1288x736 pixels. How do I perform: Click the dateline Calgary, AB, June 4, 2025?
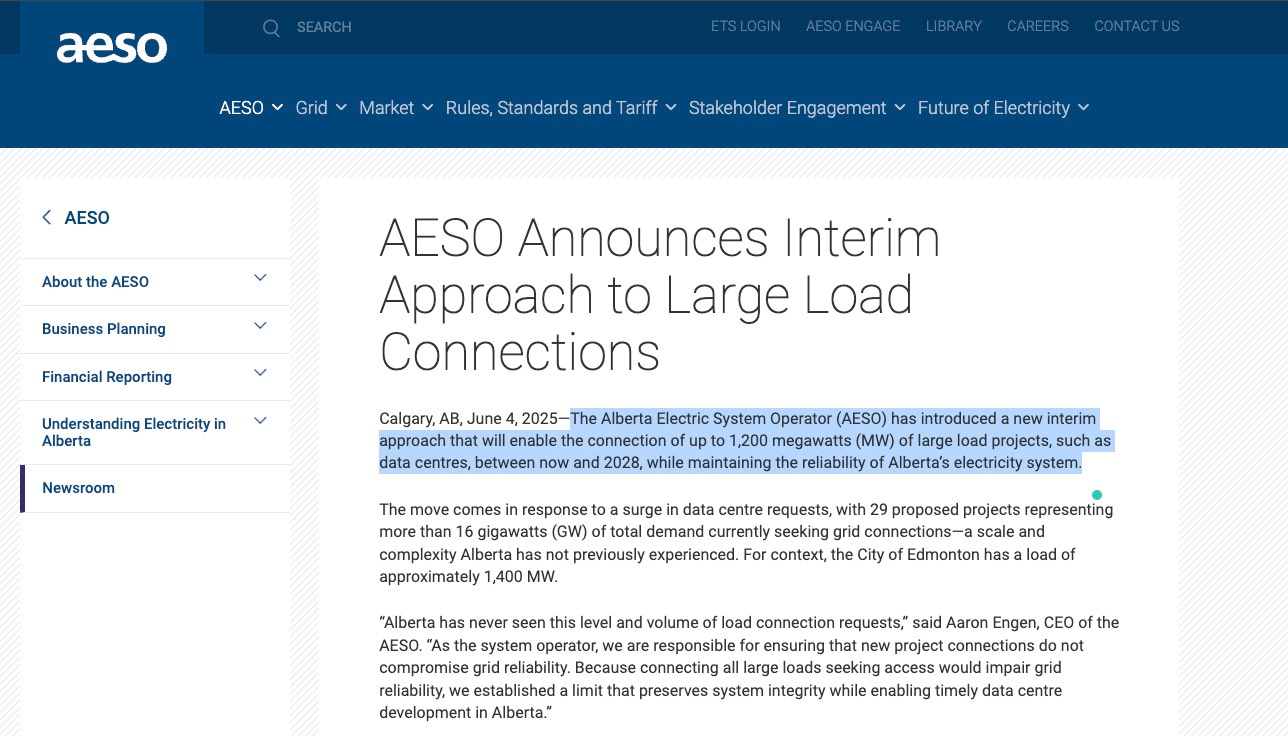pos(468,418)
